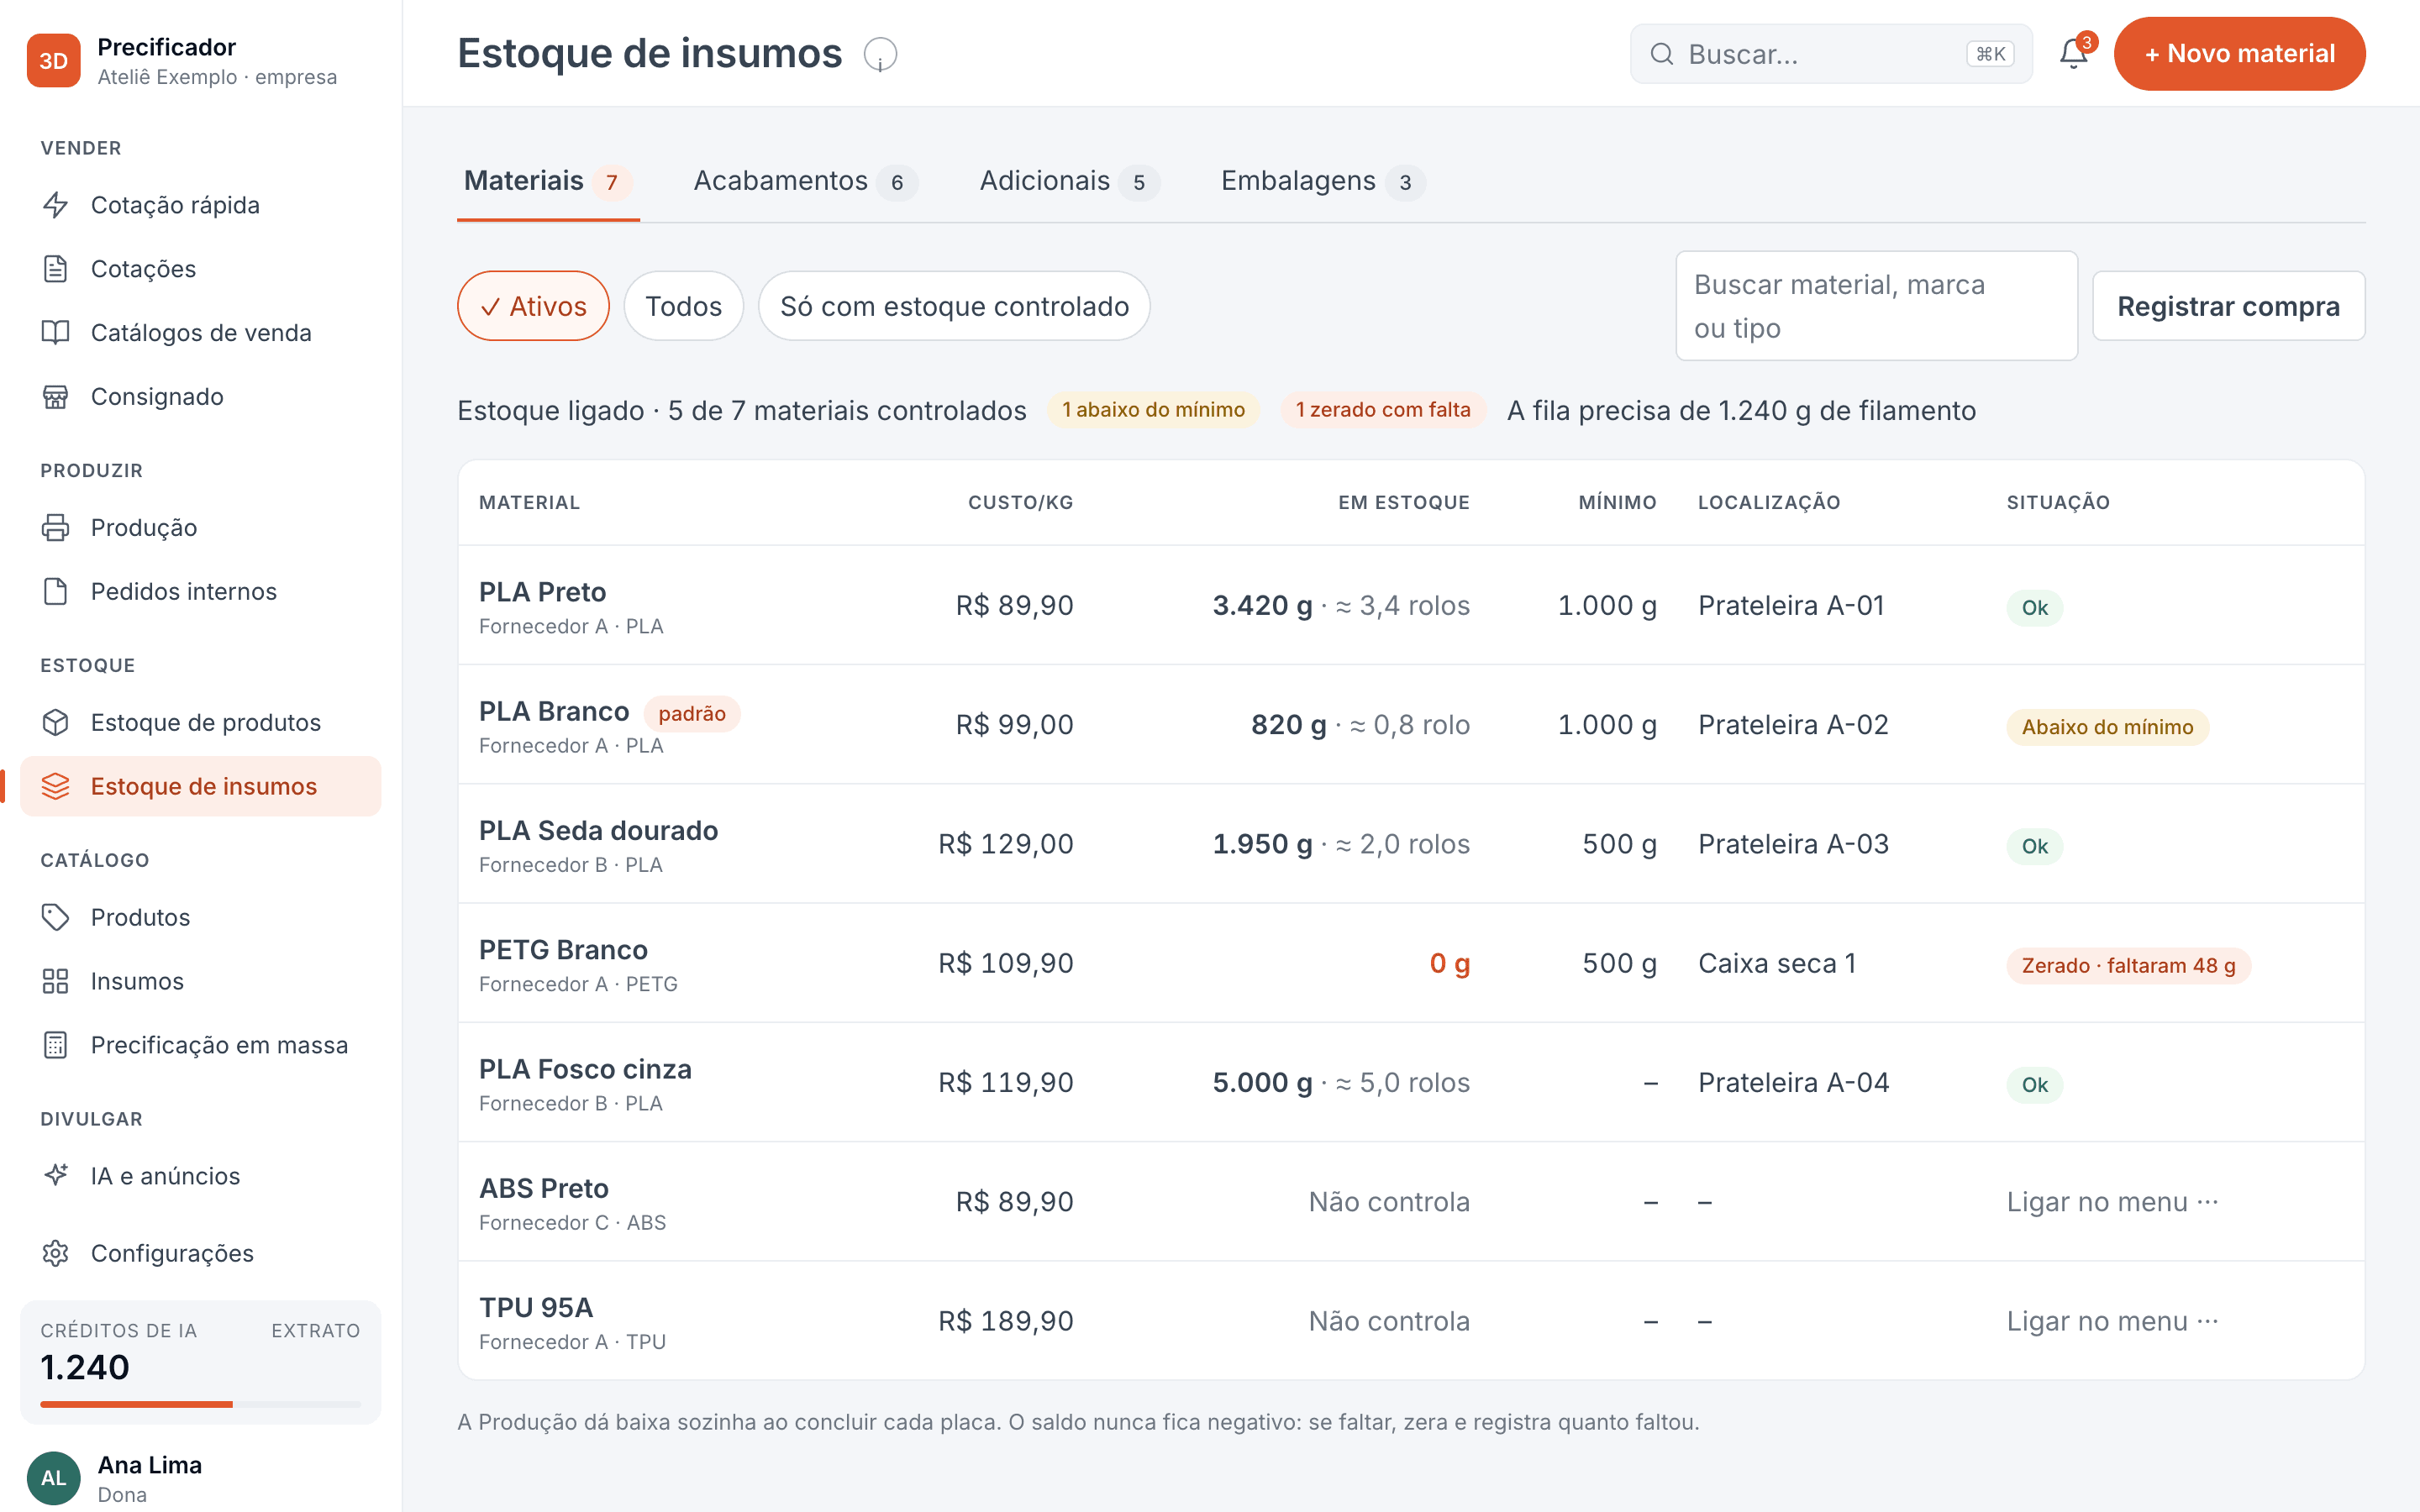Image resolution: width=2420 pixels, height=1512 pixels.
Task: Click the 1 abaixo do mínimo badge
Action: (x=1153, y=410)
